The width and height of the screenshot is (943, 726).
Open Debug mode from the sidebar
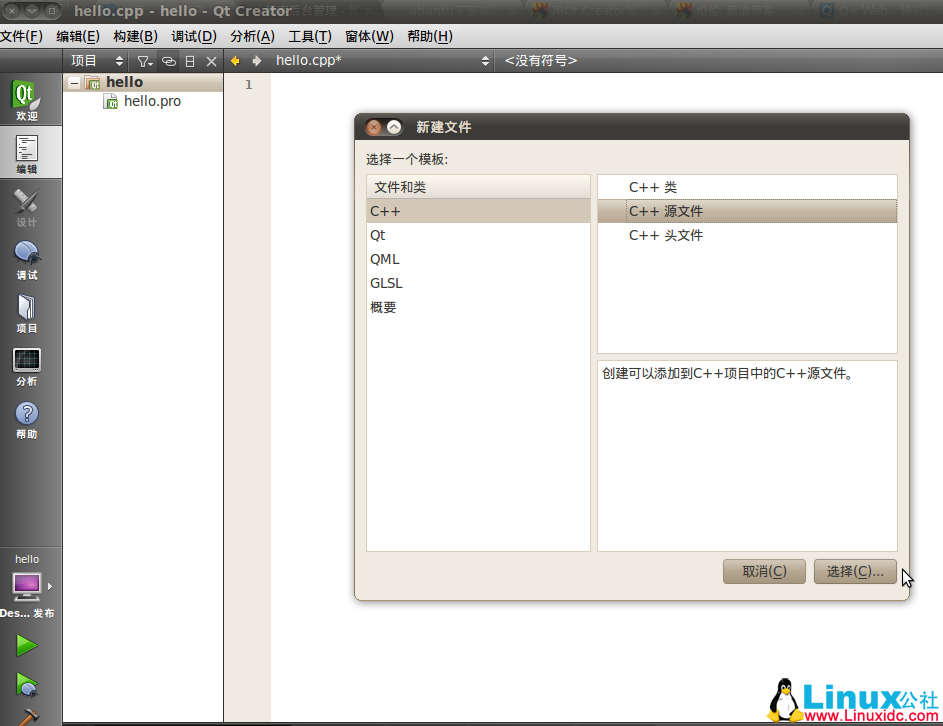pyautogui.click(x=25, y=258)
